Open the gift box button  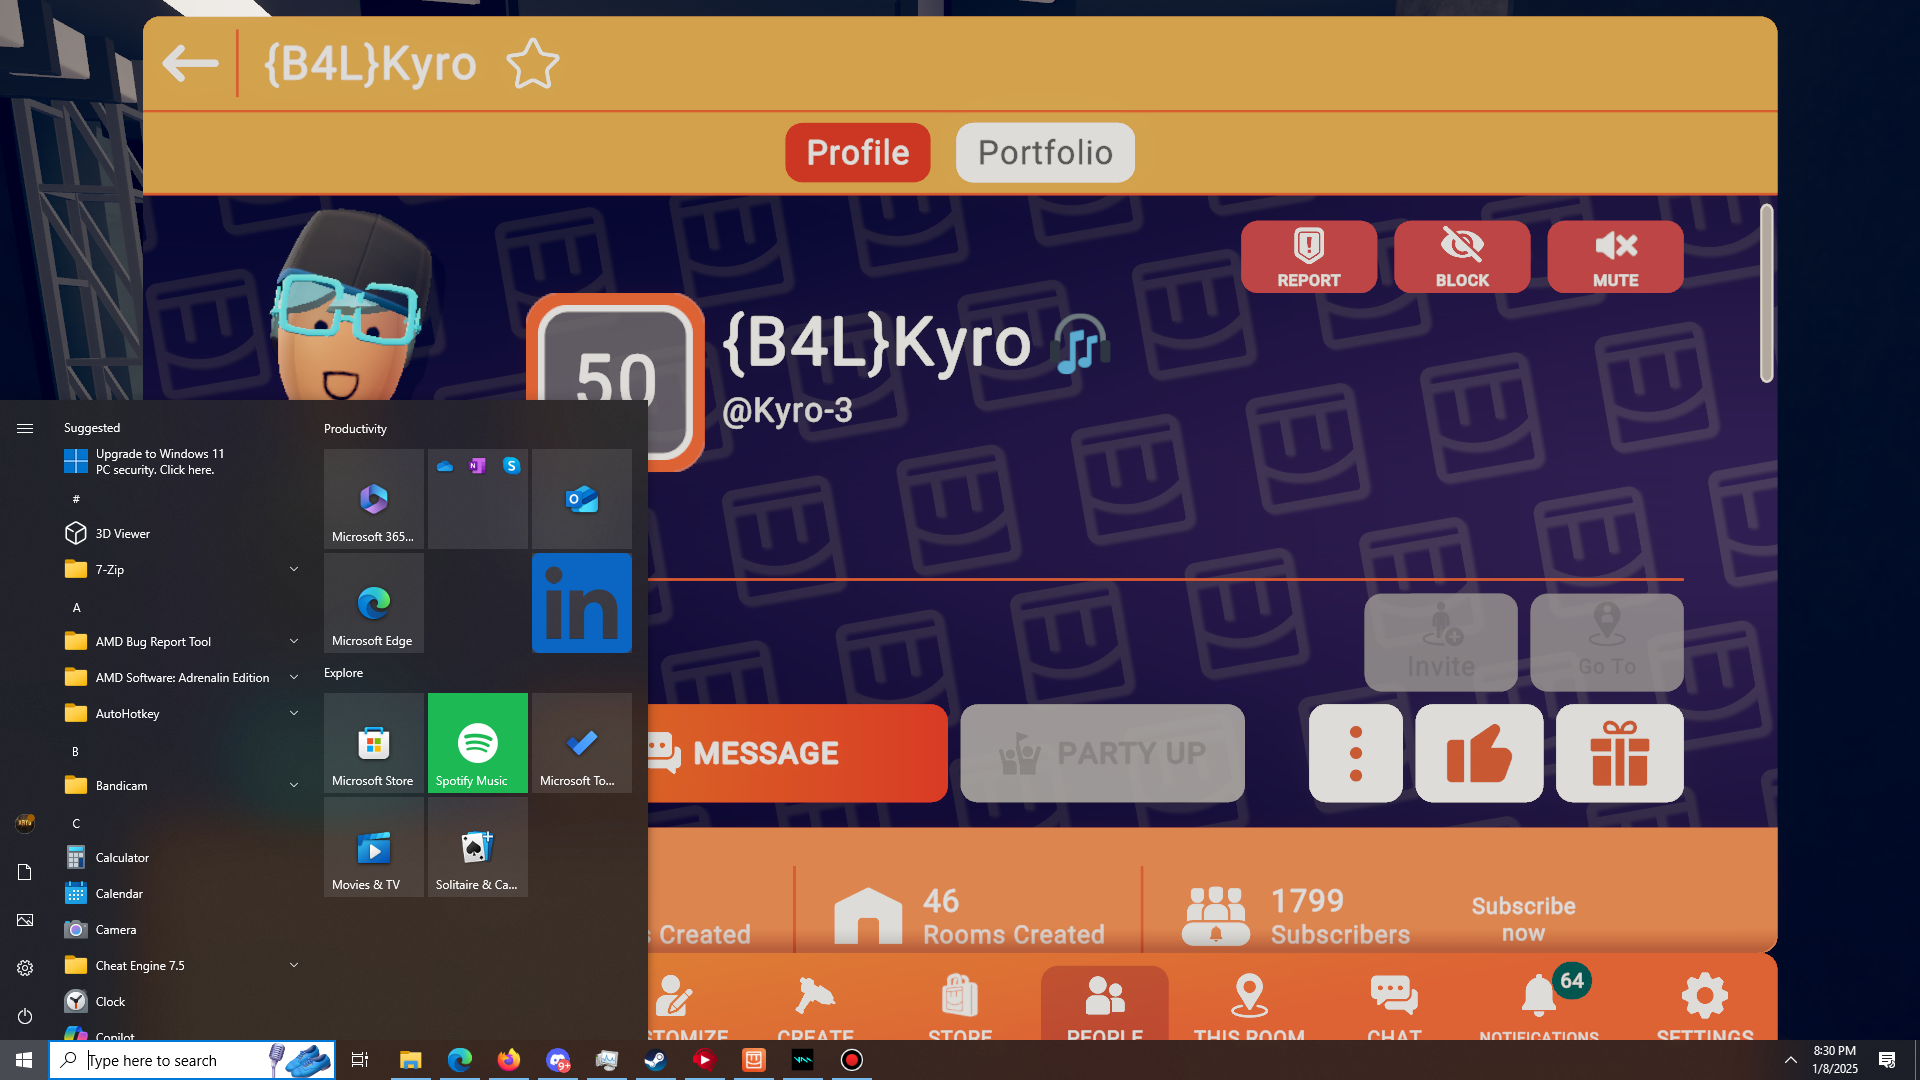tap(1619, 753)
